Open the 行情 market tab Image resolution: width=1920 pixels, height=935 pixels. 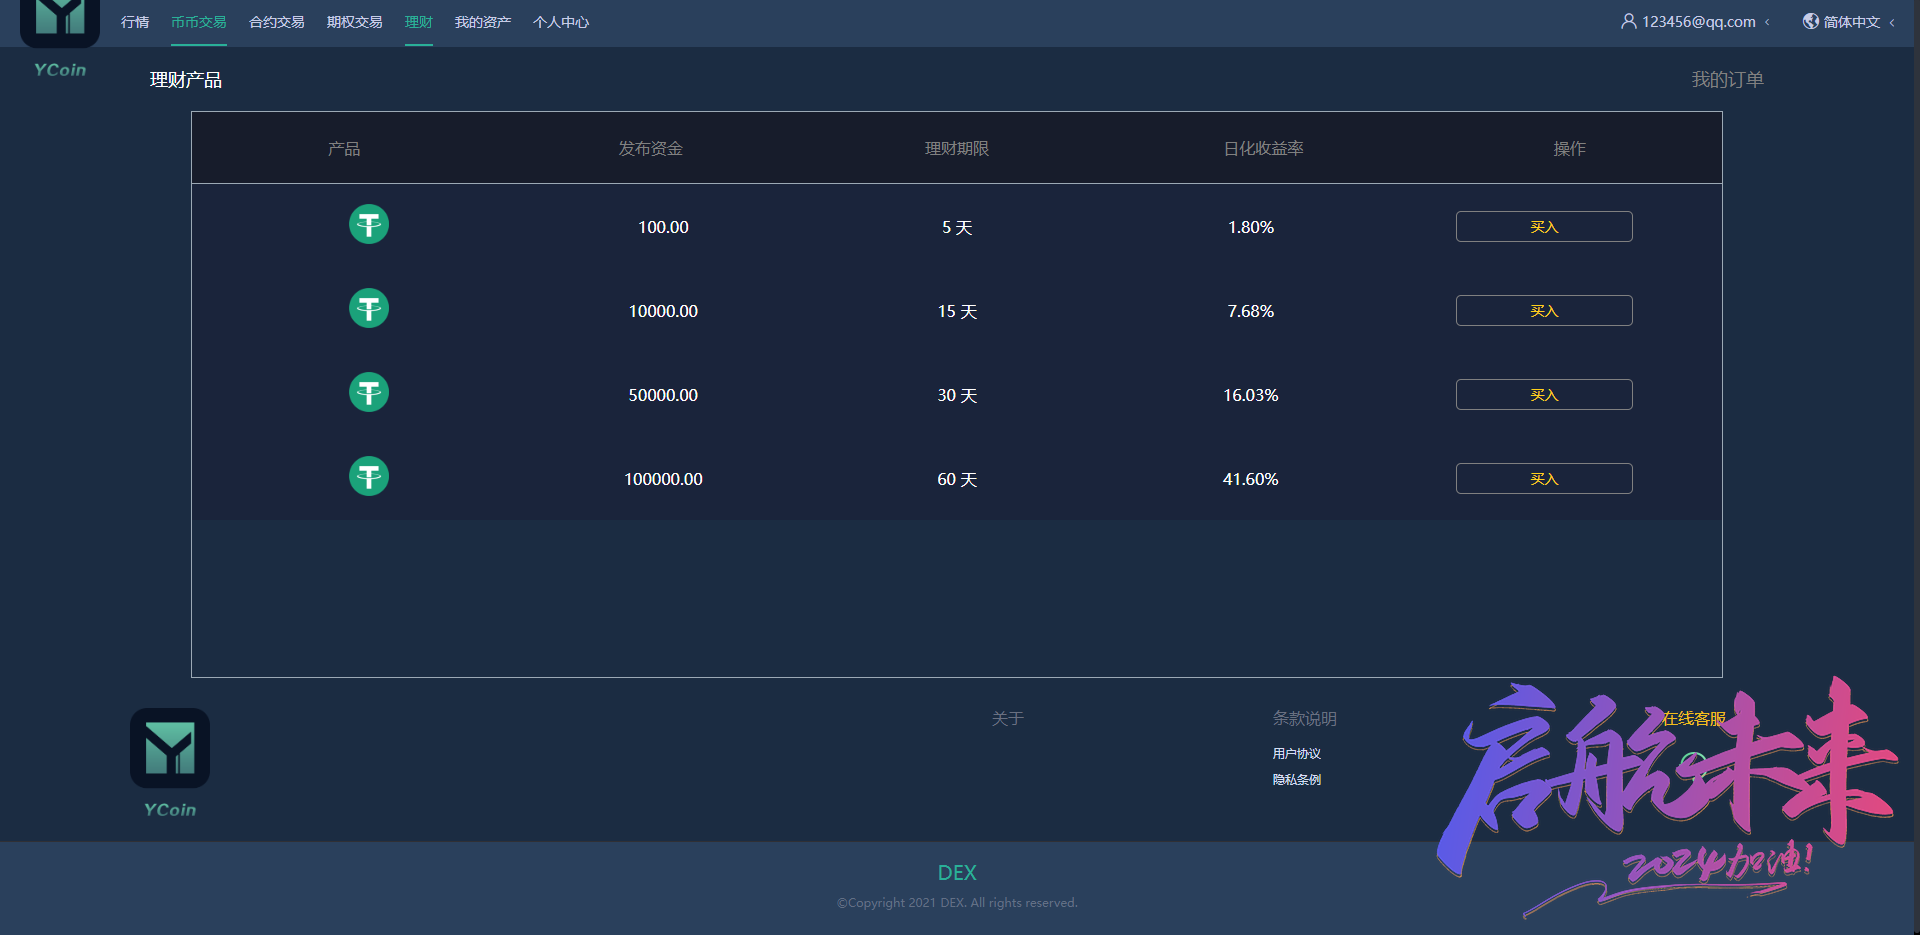pos(135,22)
